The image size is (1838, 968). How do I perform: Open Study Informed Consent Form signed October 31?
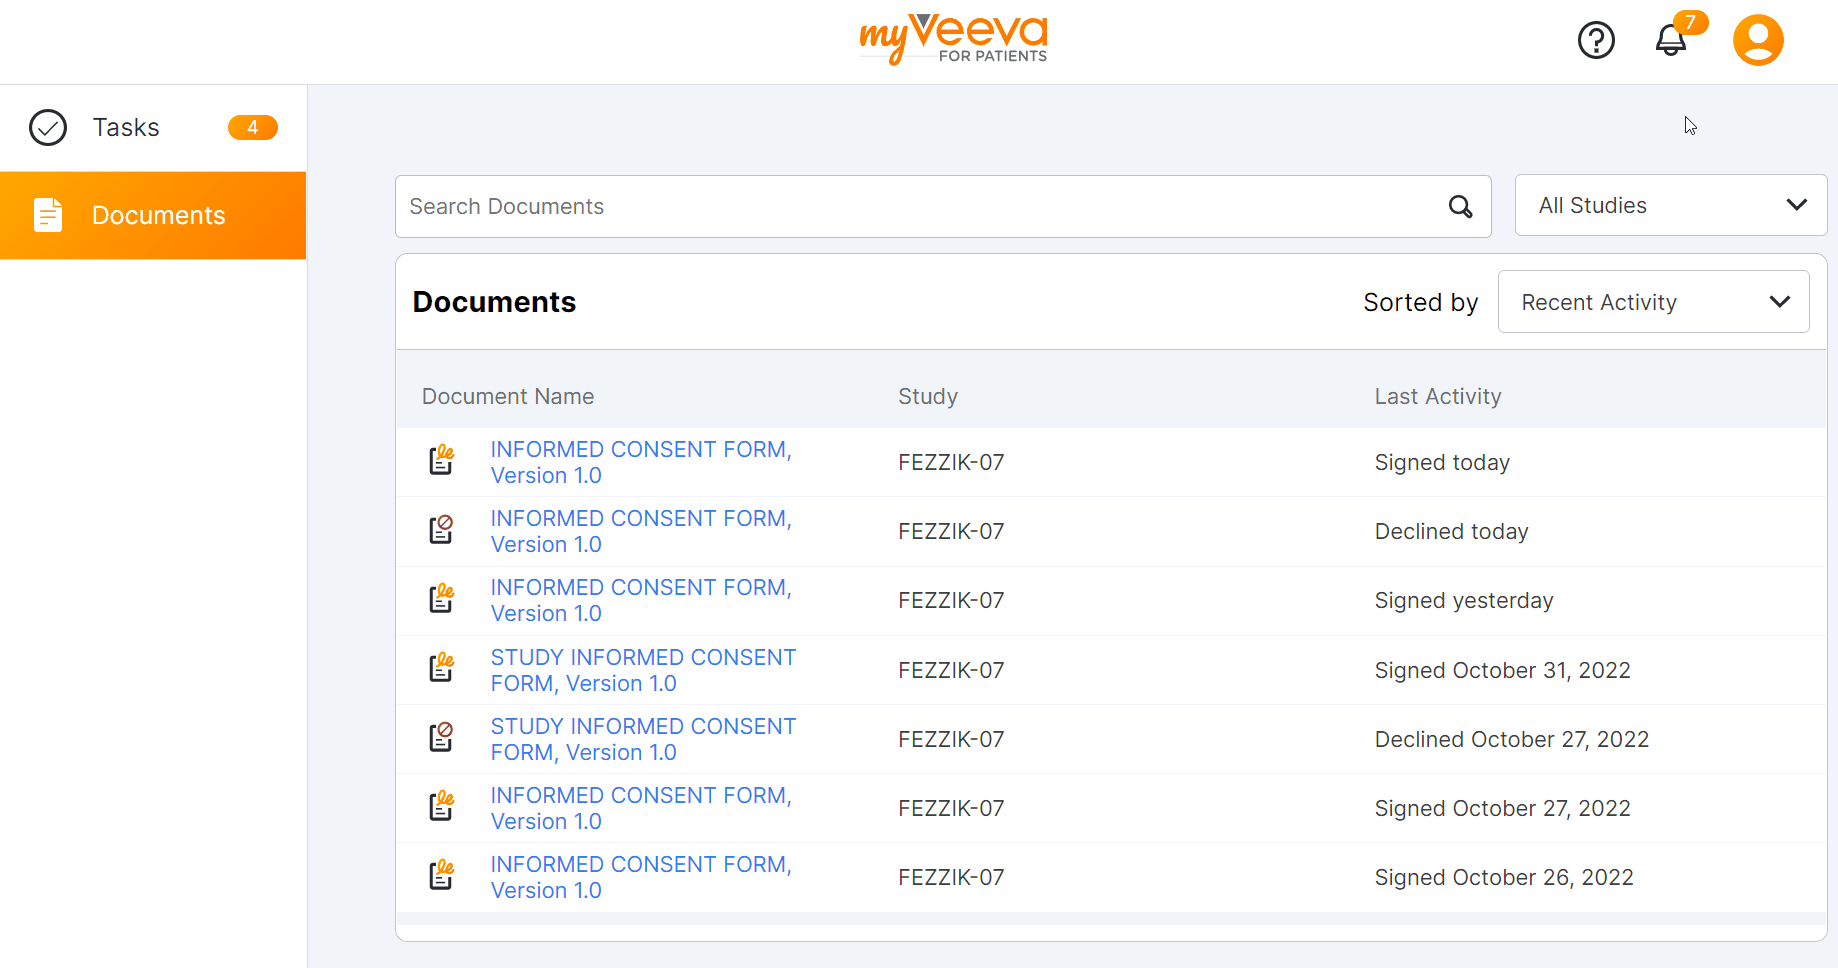pos(642,670)
